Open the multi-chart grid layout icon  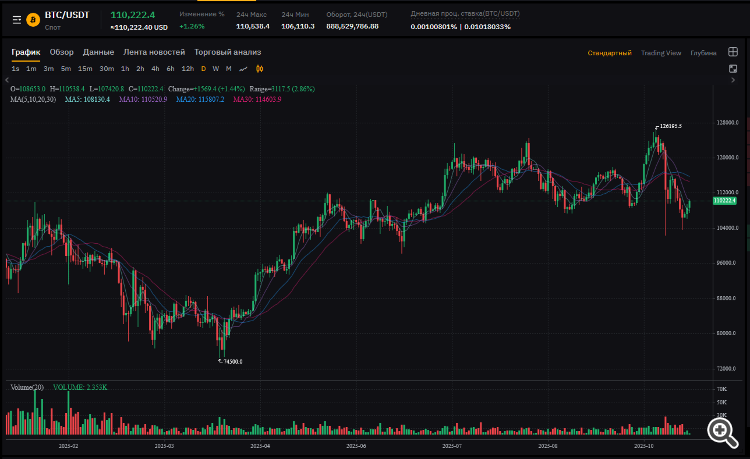click(x=733, y=52)
